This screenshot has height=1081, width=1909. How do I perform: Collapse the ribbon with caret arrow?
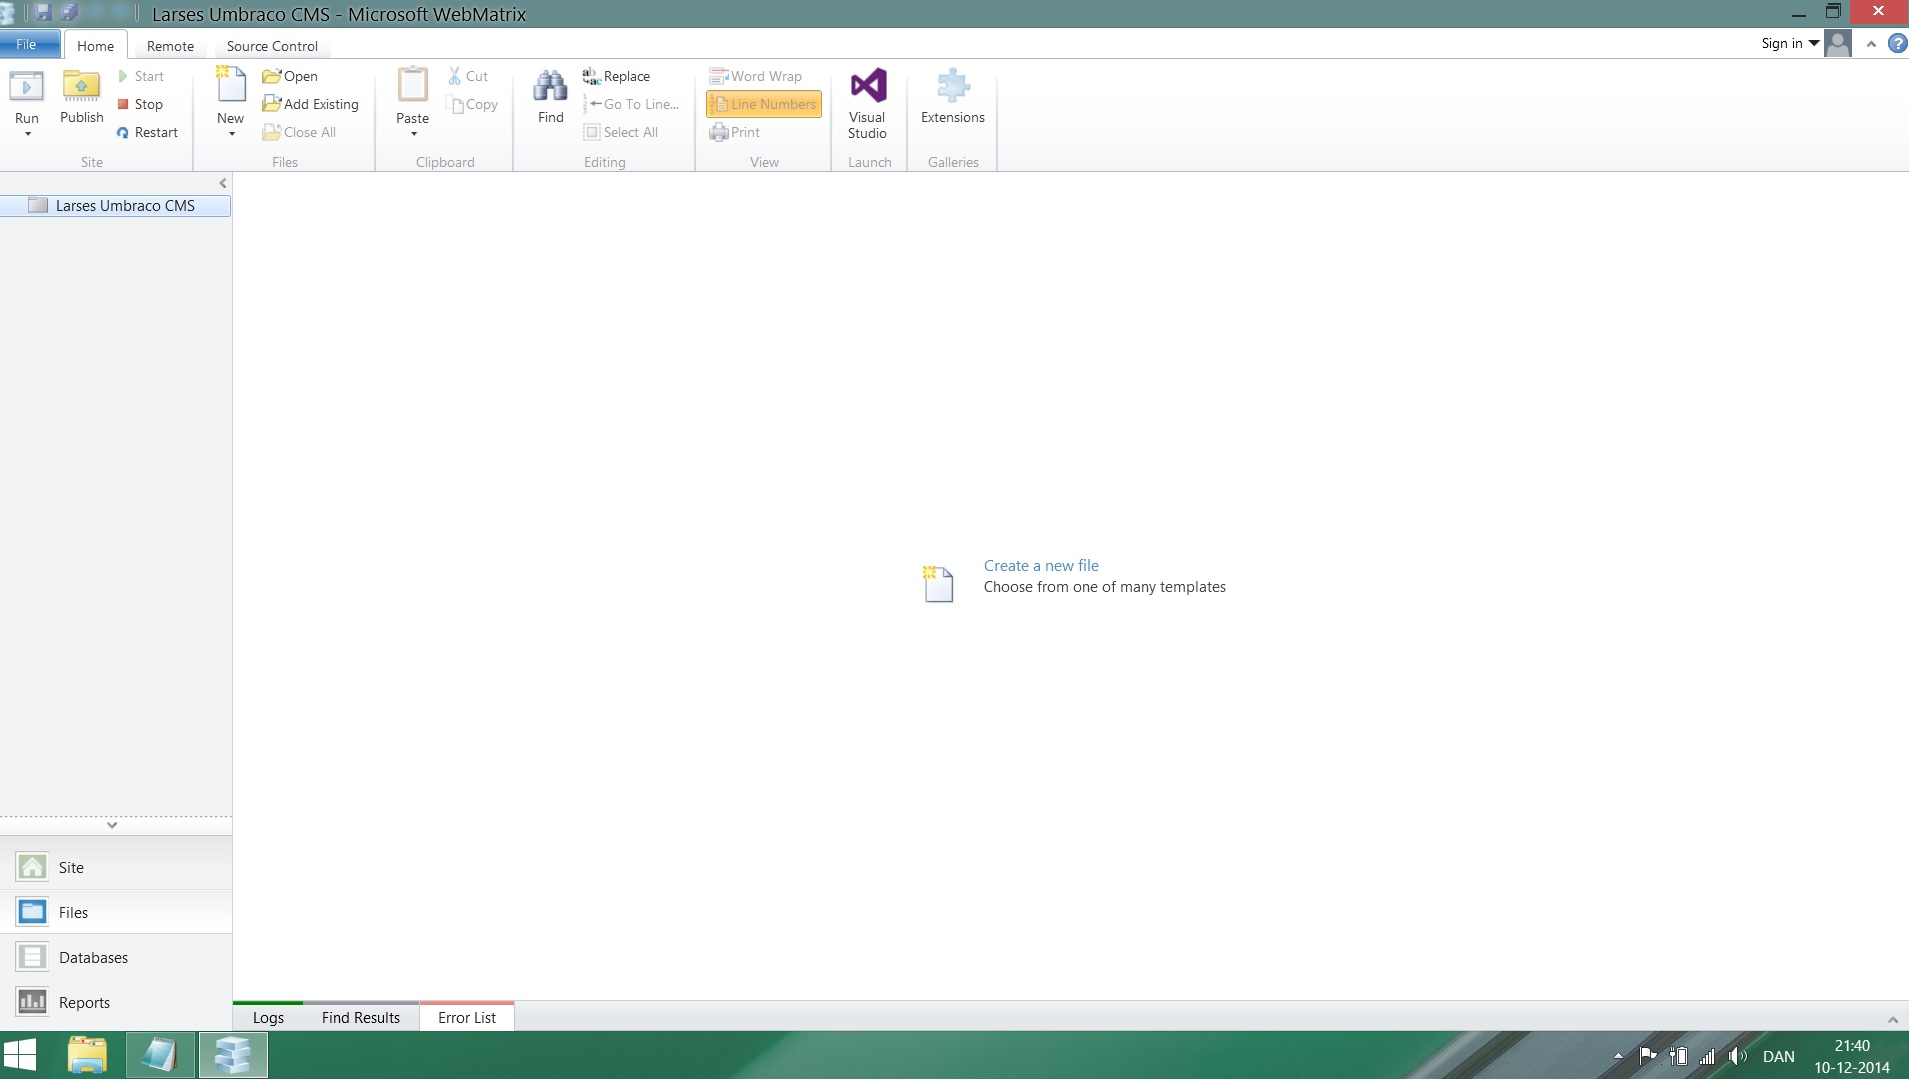1871,44
